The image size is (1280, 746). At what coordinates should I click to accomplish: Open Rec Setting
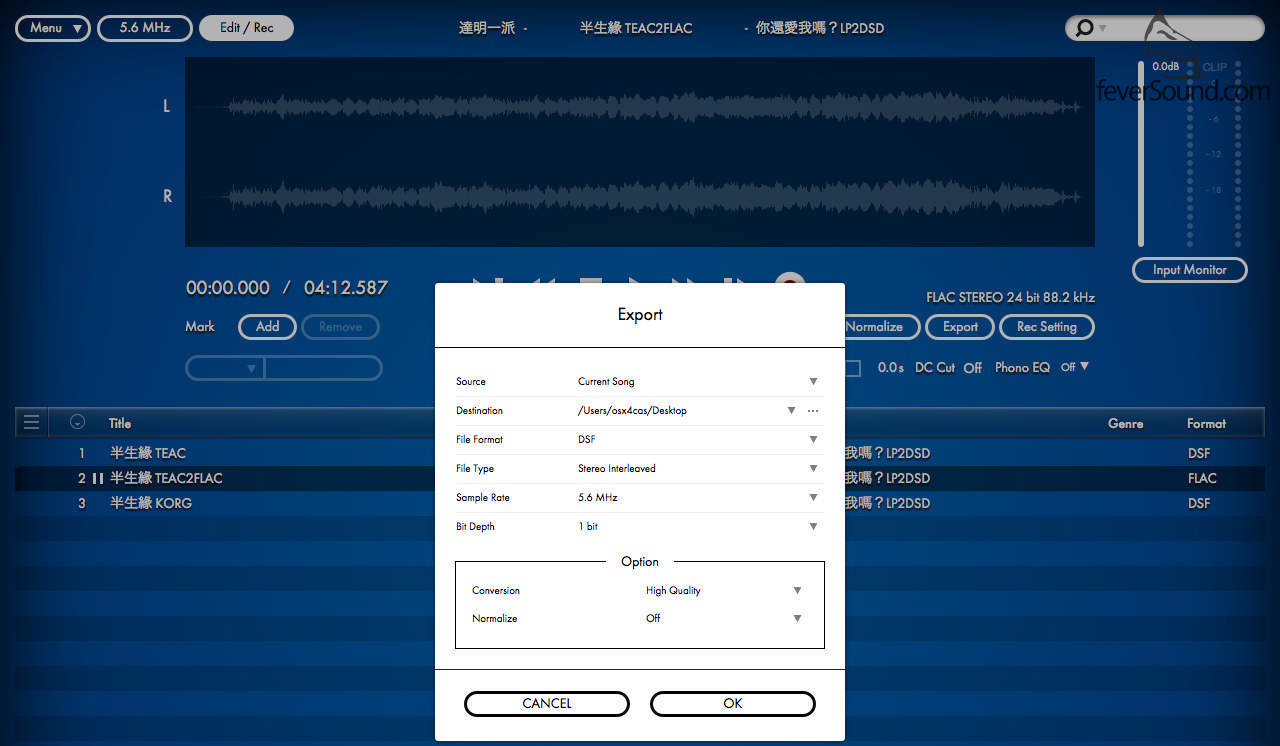click(x=1047, y=327)
